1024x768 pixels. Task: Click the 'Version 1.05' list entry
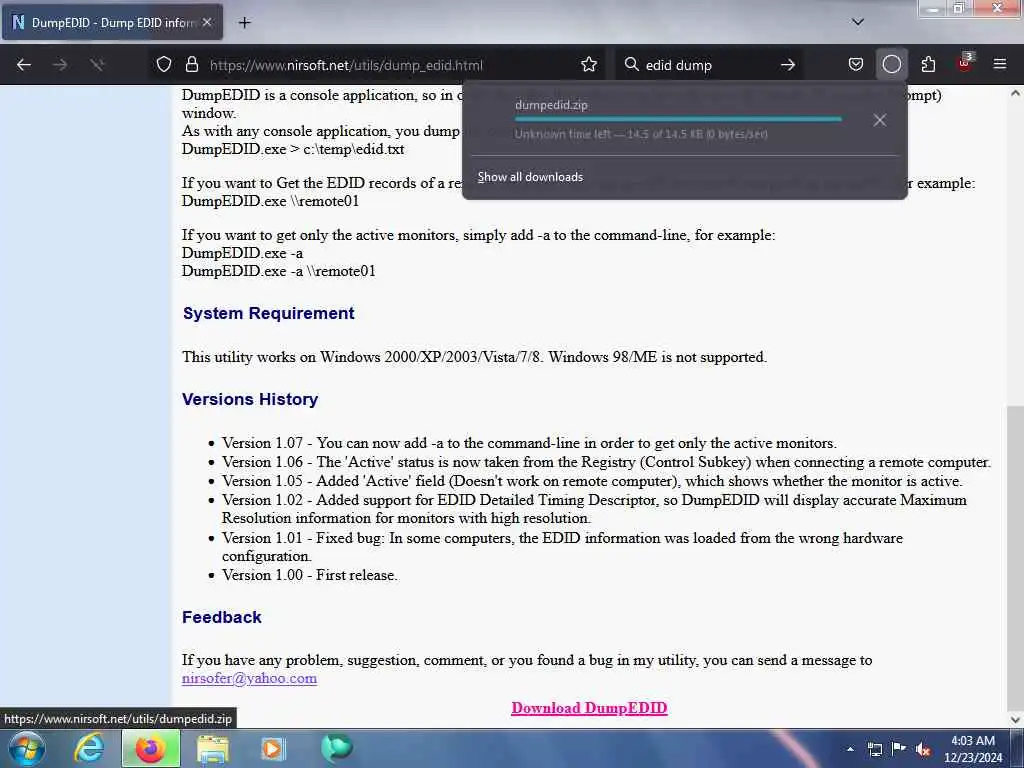pyautogui.click(x=592, y=481)
